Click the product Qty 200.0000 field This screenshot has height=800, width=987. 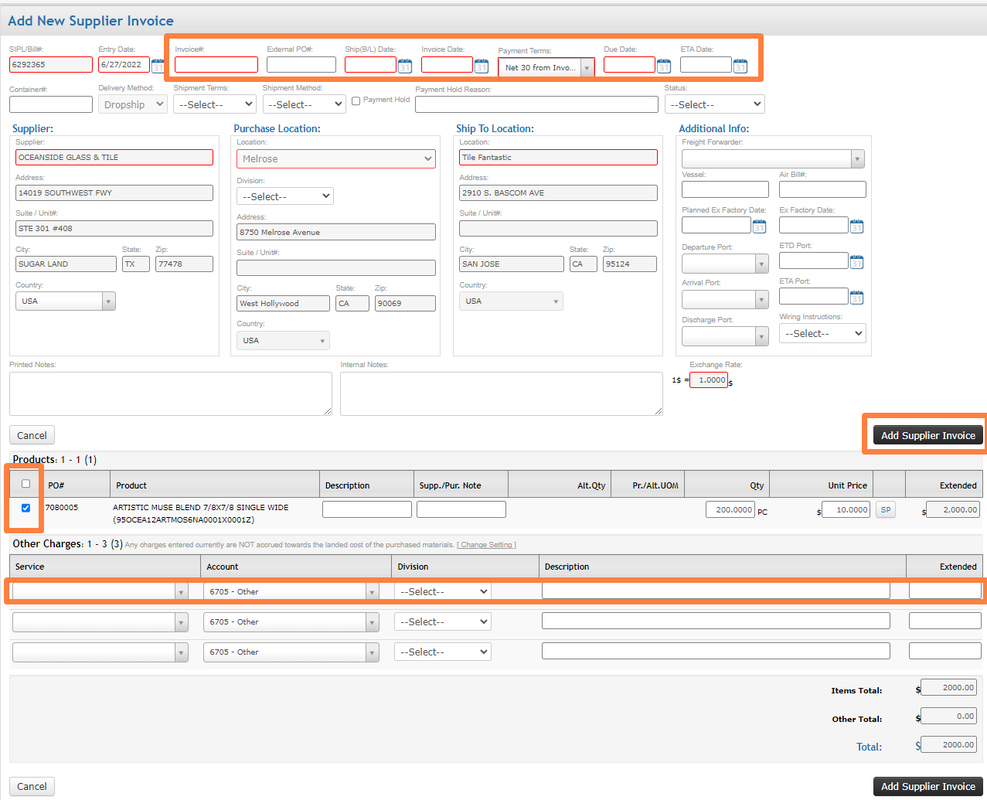click(730, 510)
